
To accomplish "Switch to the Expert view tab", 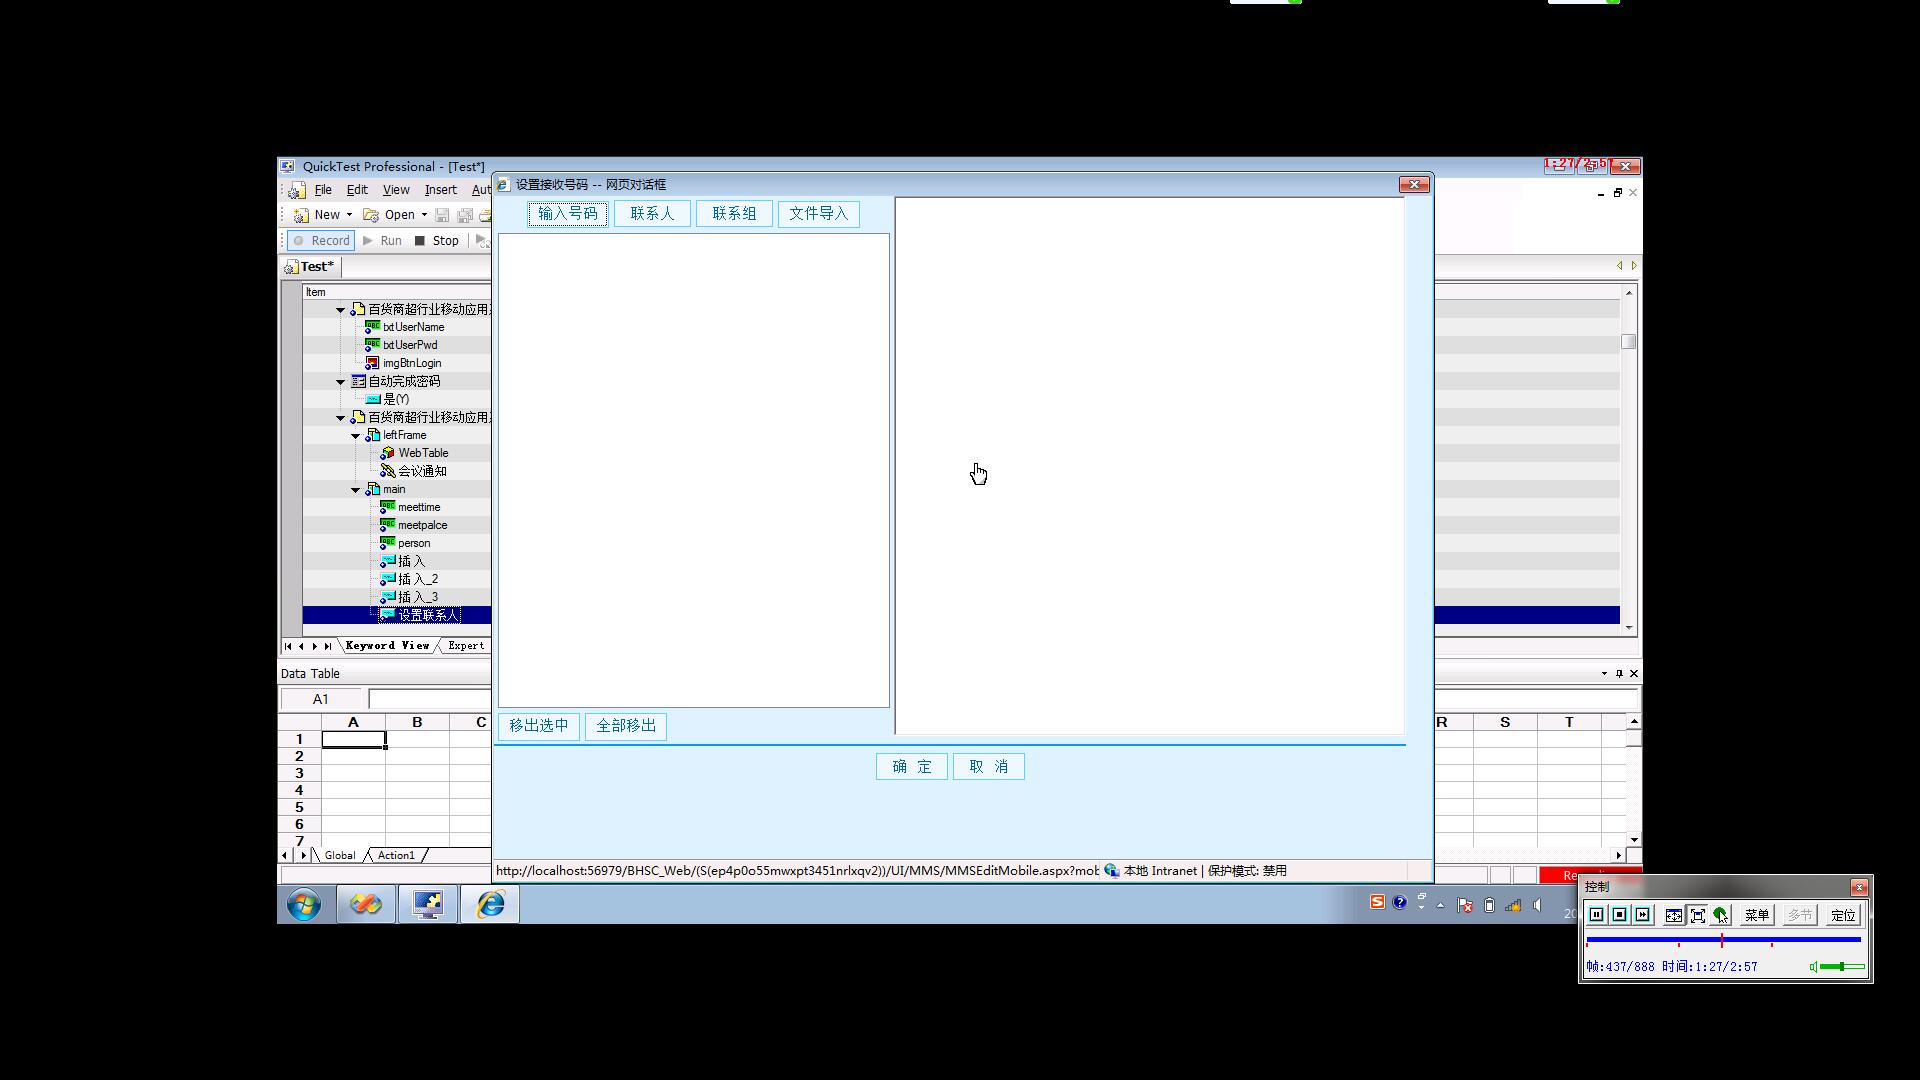I will [466, 646].
